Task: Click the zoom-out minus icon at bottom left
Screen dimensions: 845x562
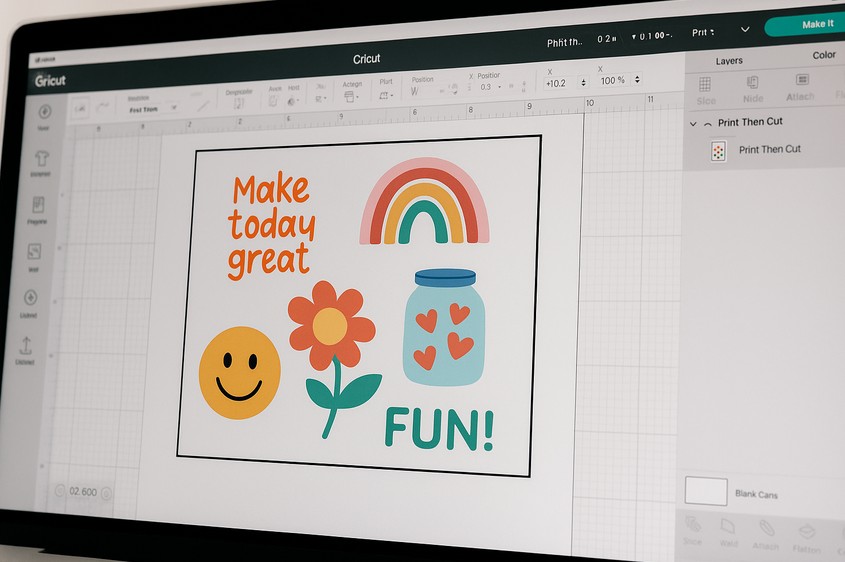Action: tap(58, 491)
